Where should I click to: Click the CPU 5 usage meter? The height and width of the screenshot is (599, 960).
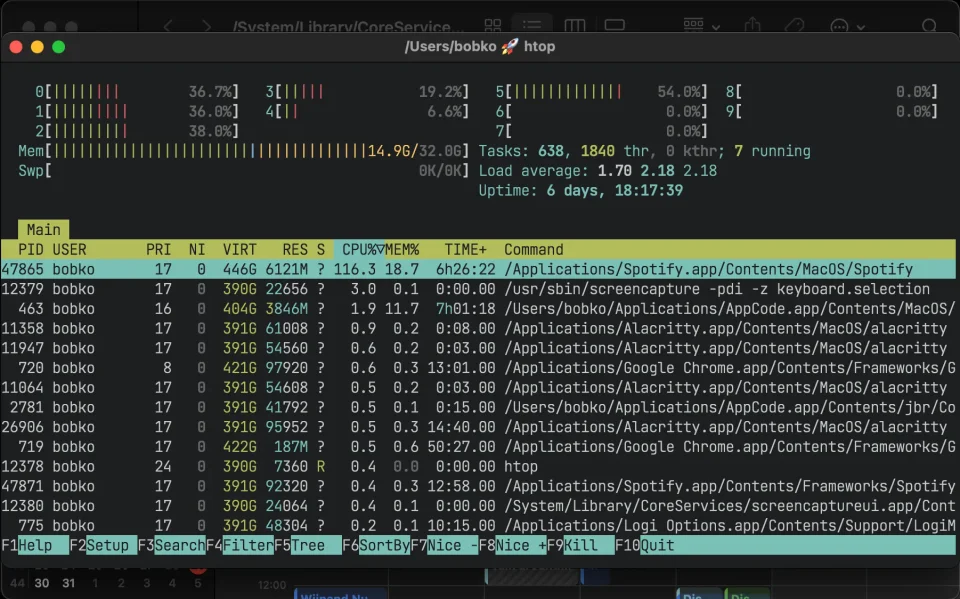pos(601,92)
